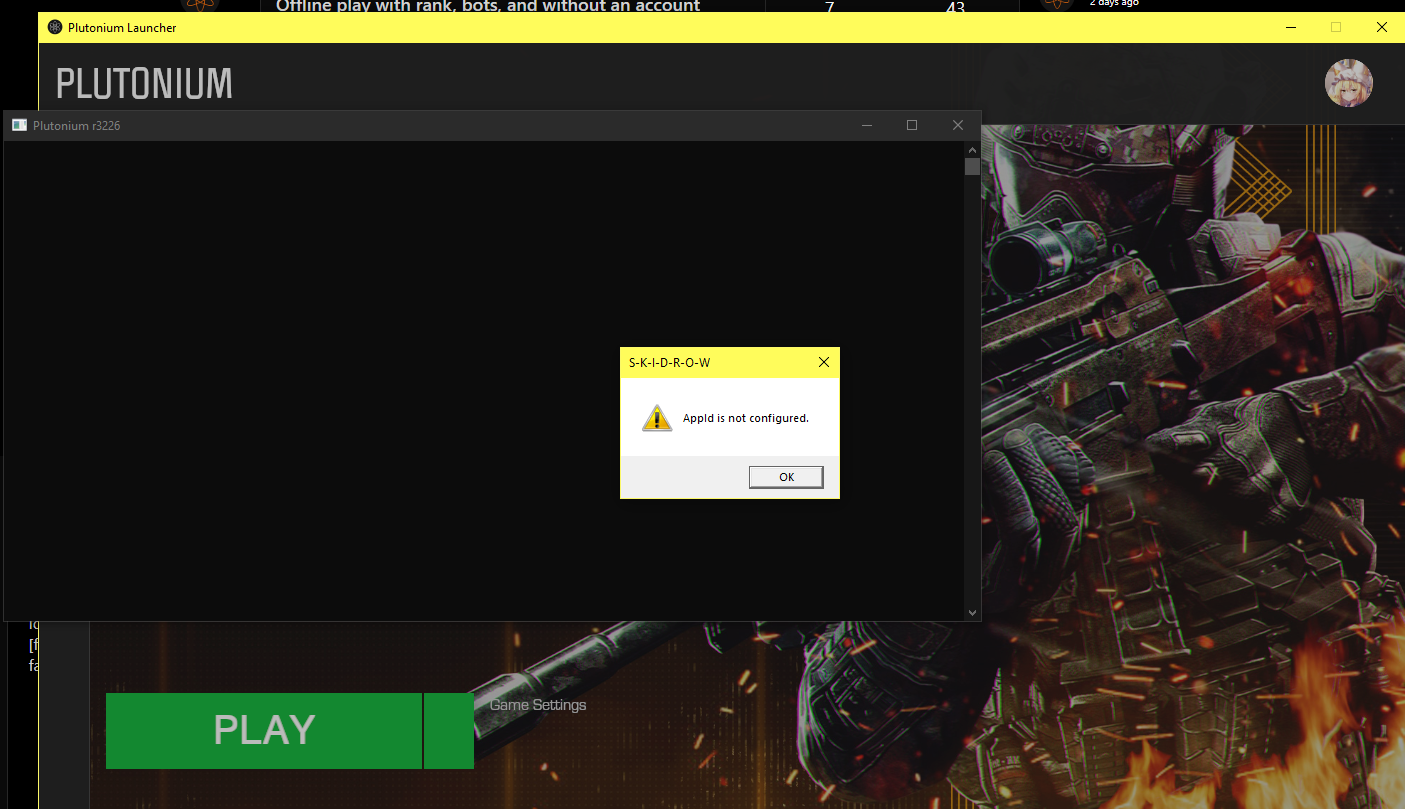Open the dropdown segment beside PLAY

[449, 731]
